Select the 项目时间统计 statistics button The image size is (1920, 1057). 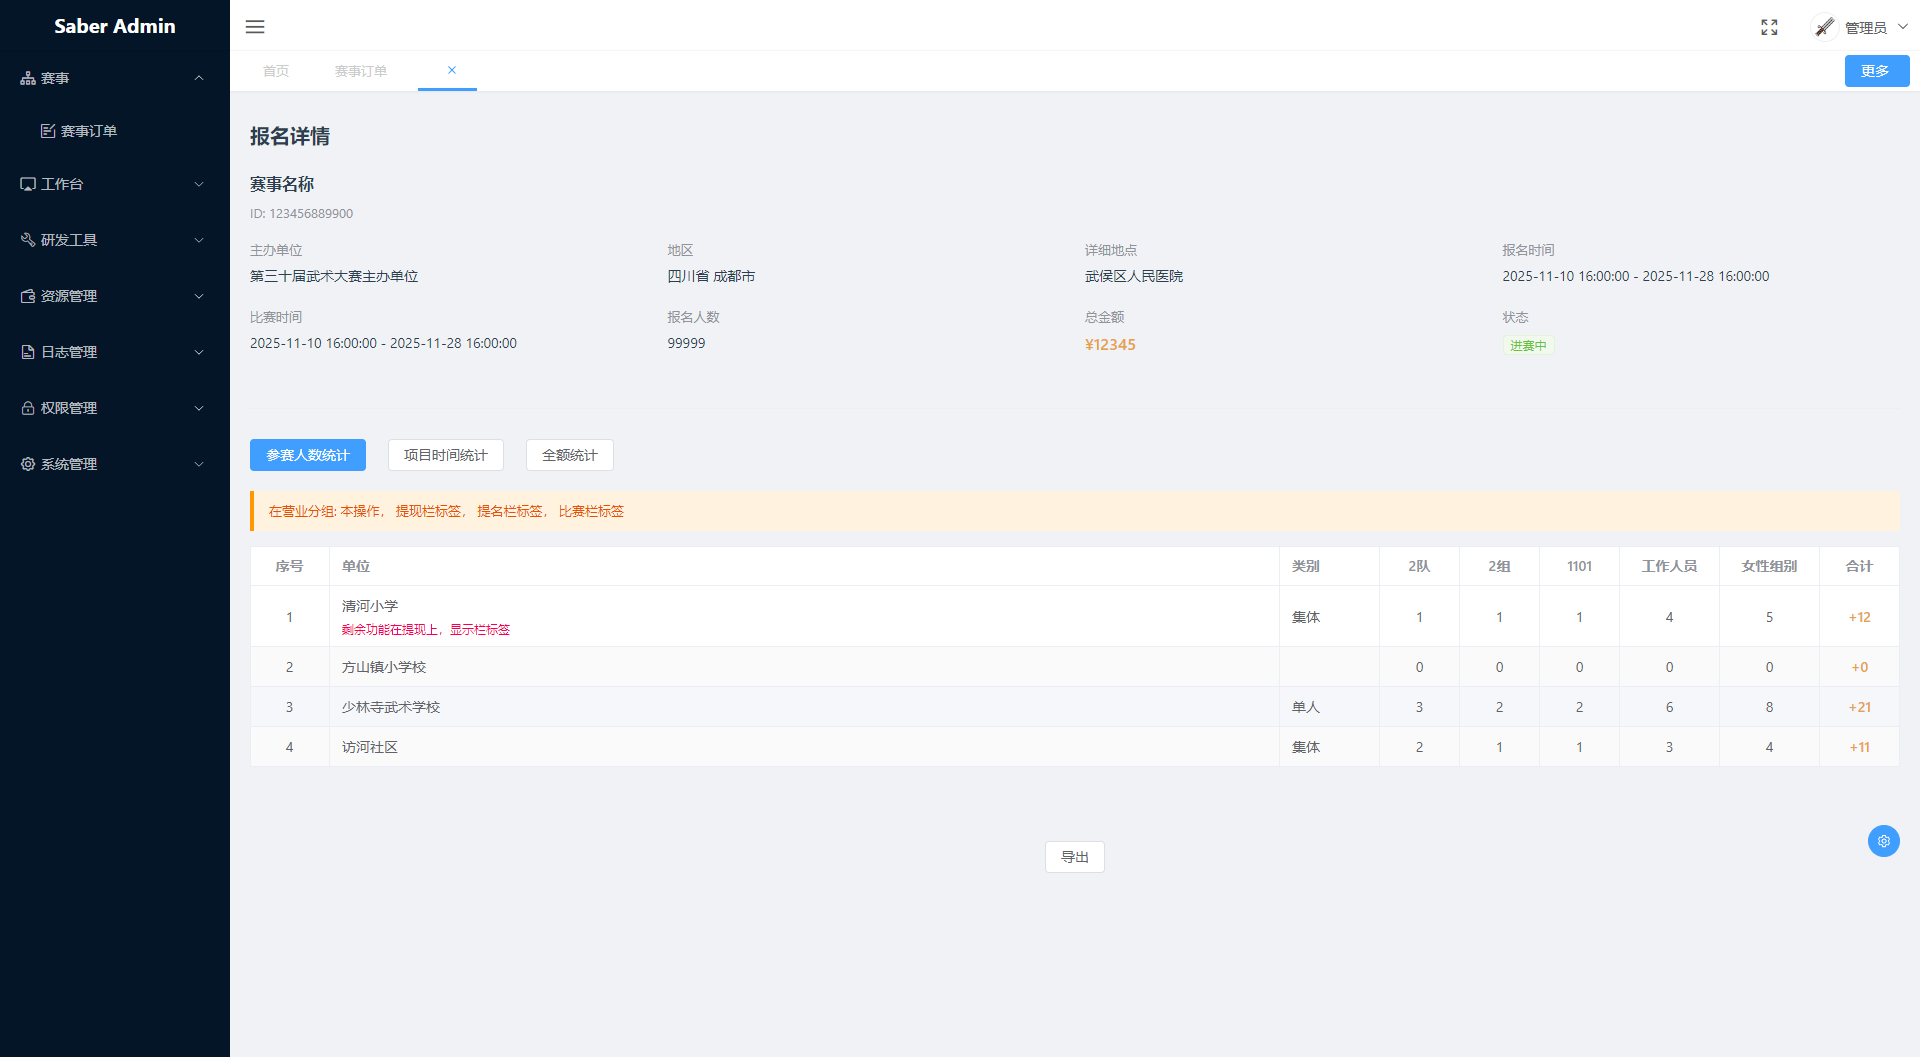click(445, 455)
